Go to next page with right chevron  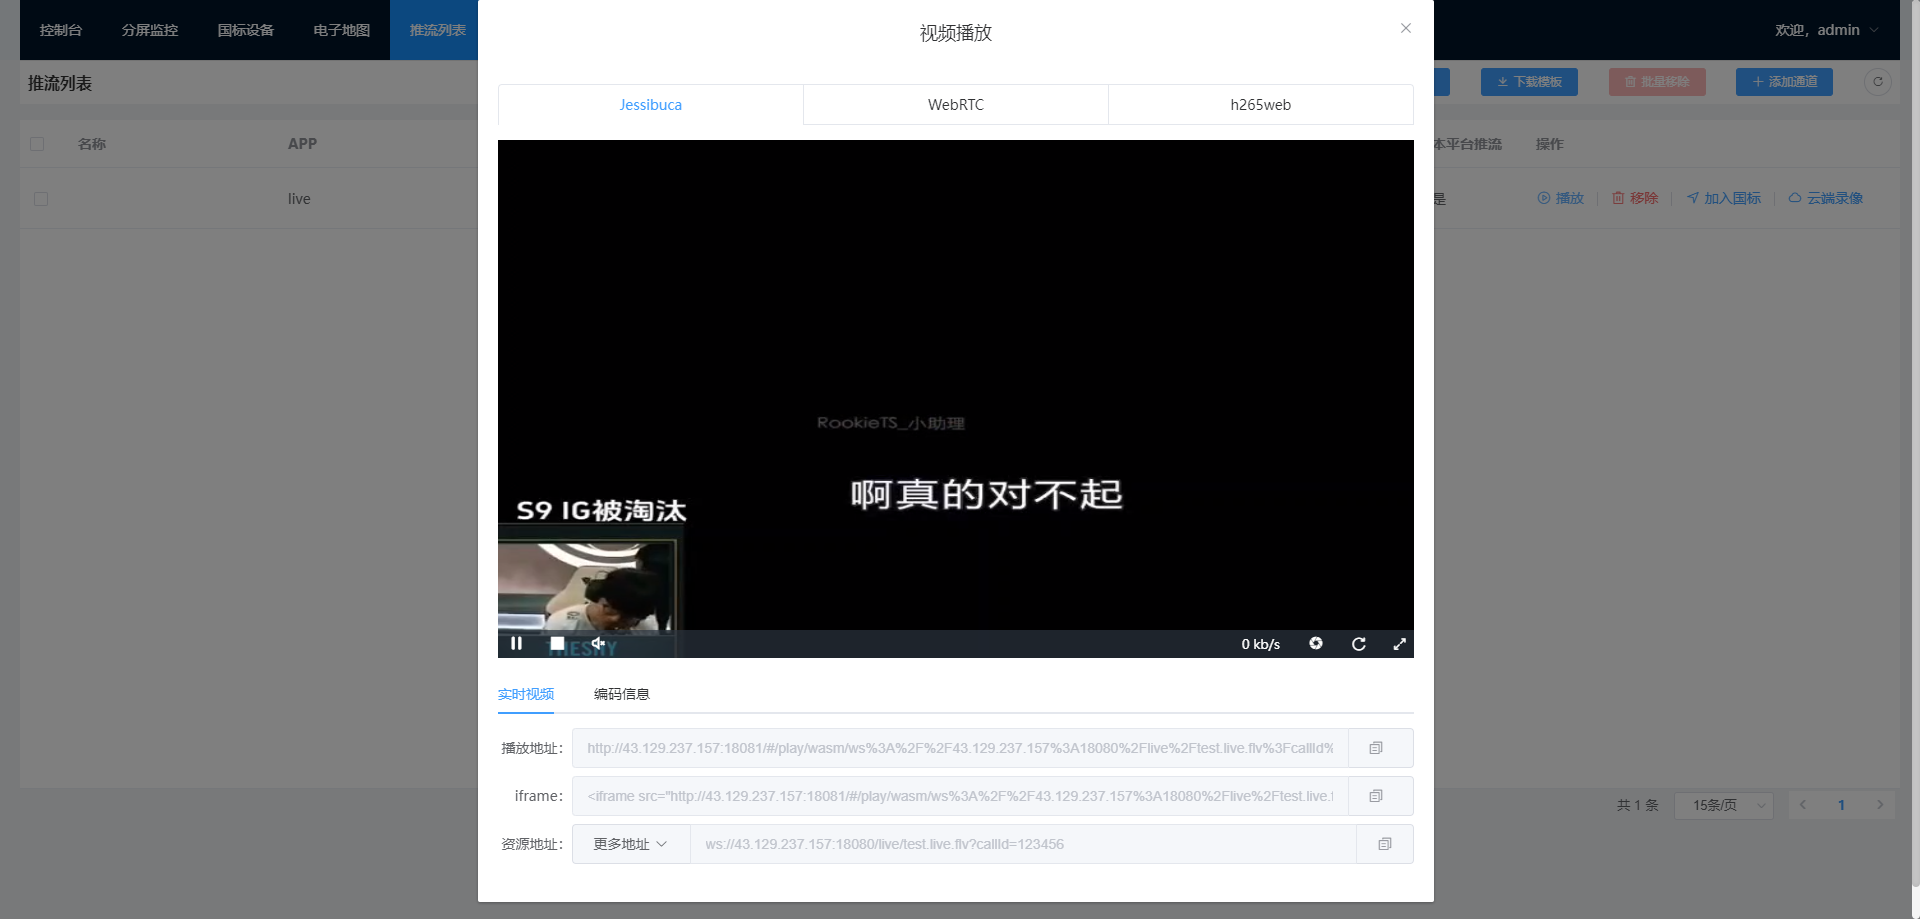click(x=1880, y=805)
